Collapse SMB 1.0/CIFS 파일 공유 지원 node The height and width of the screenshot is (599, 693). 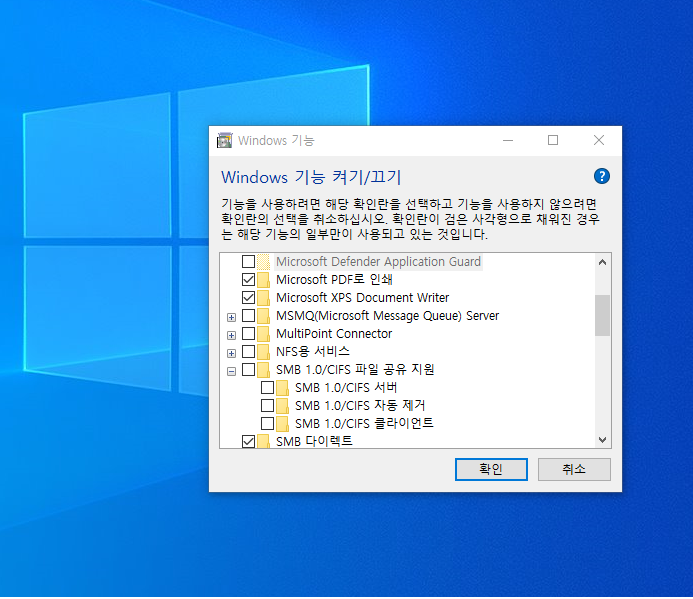tap(231, 371)
